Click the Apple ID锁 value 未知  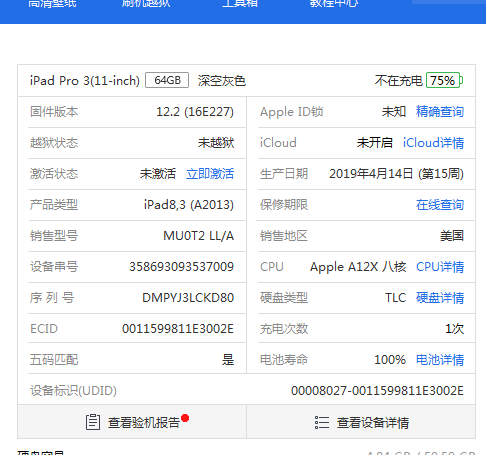coord(394,112)
